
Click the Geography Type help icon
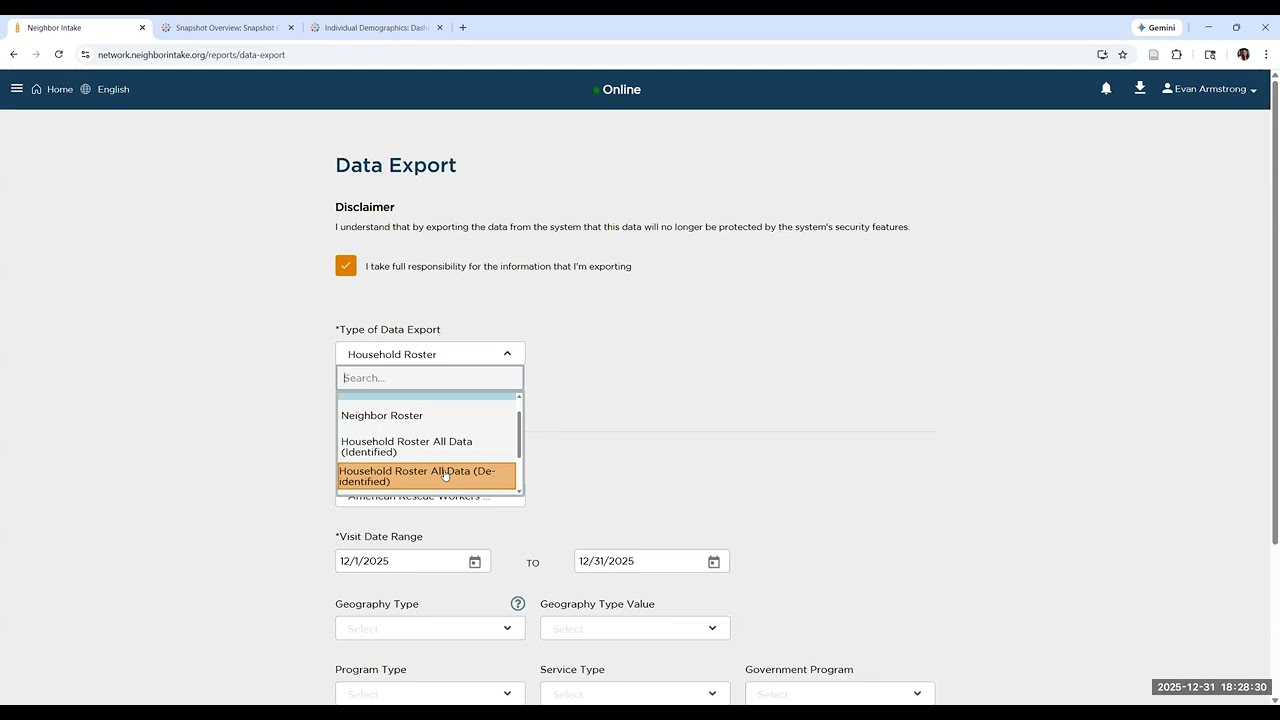518,604
